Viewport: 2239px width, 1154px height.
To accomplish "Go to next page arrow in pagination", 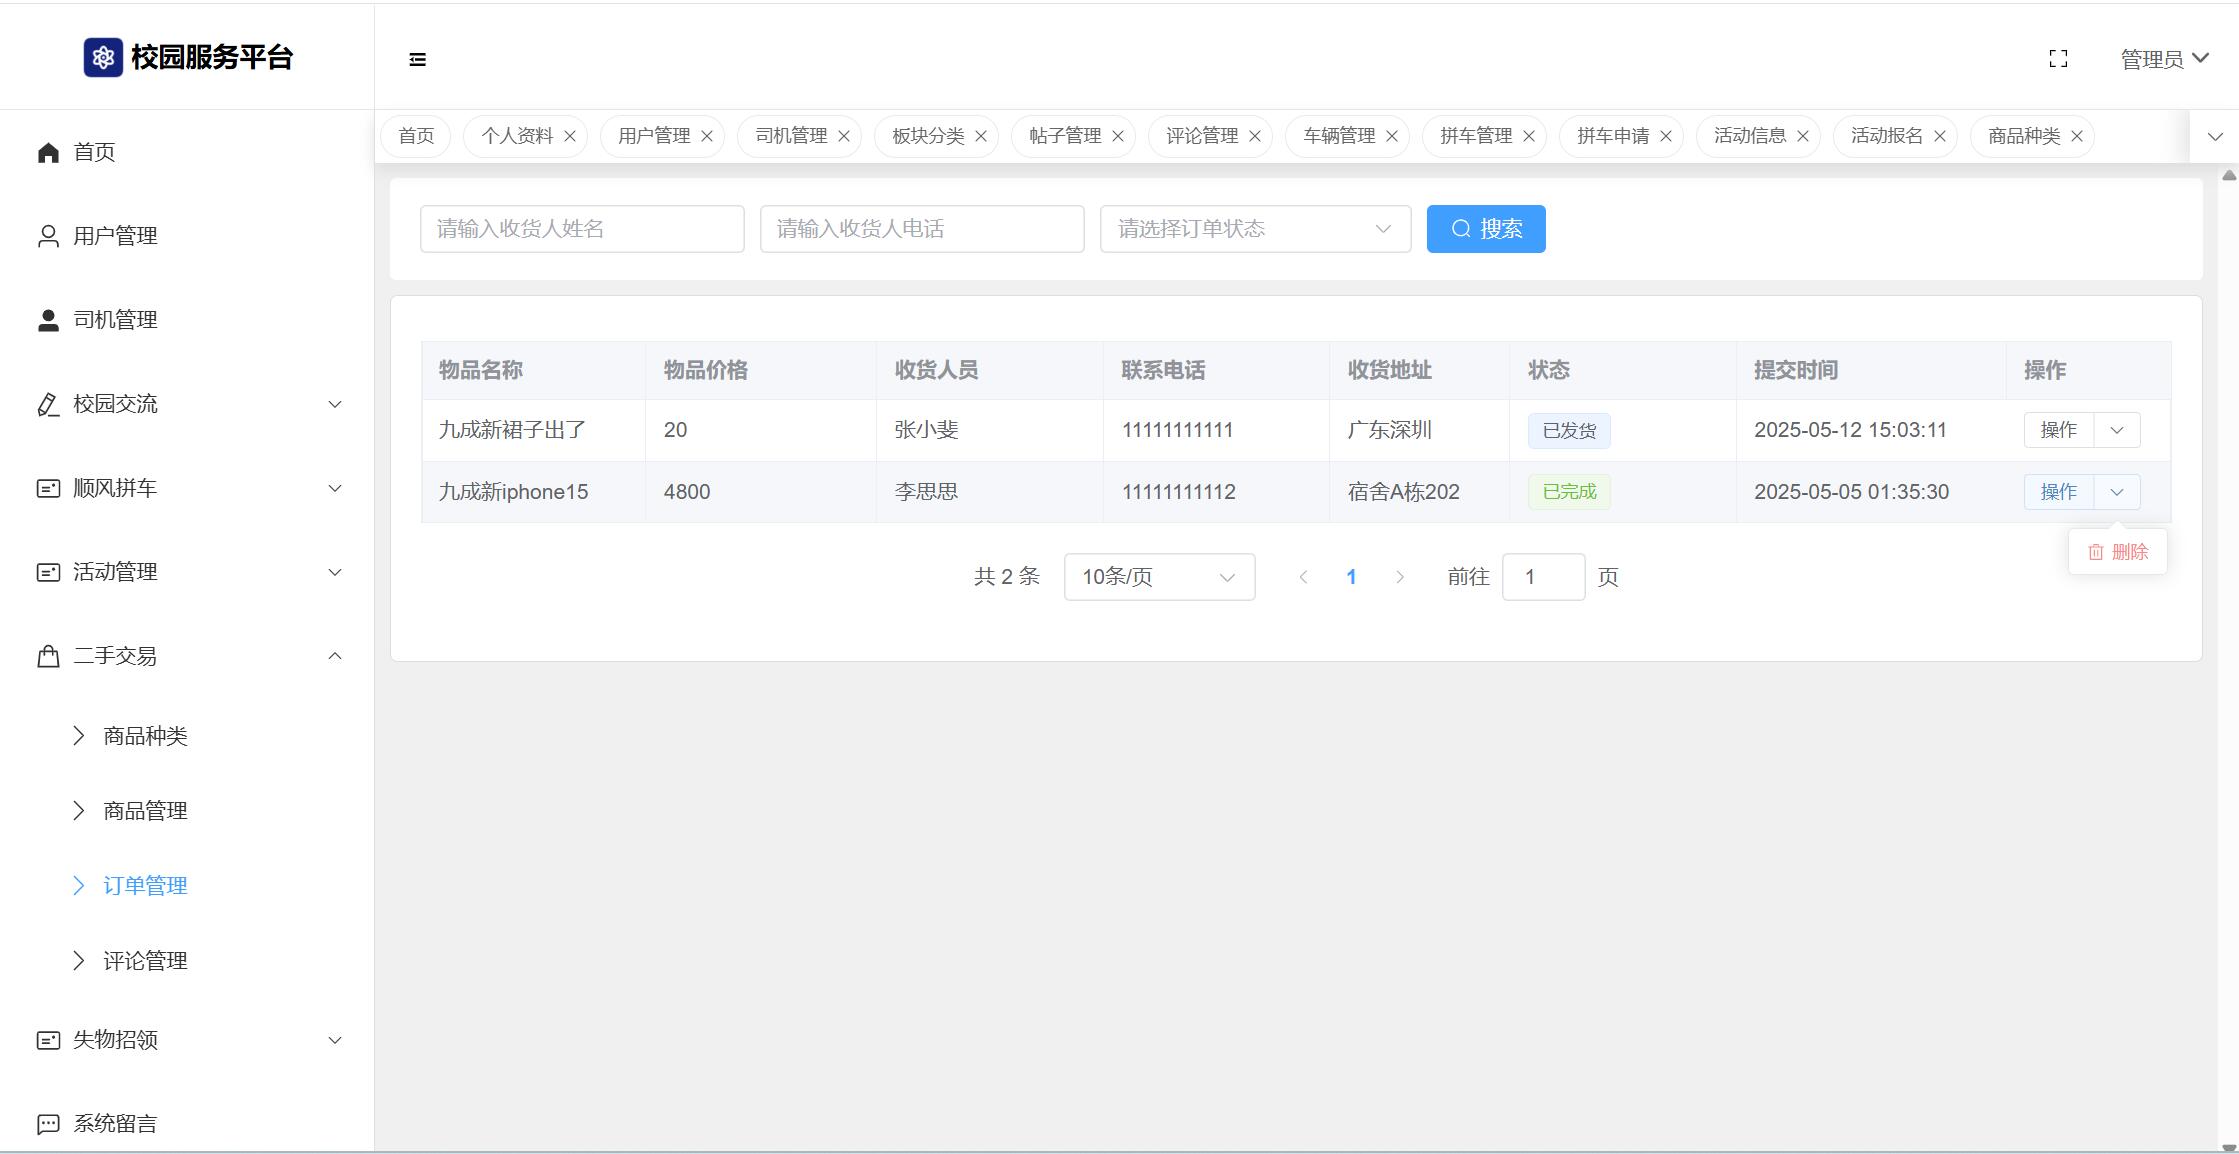I will pos(1399,577).
